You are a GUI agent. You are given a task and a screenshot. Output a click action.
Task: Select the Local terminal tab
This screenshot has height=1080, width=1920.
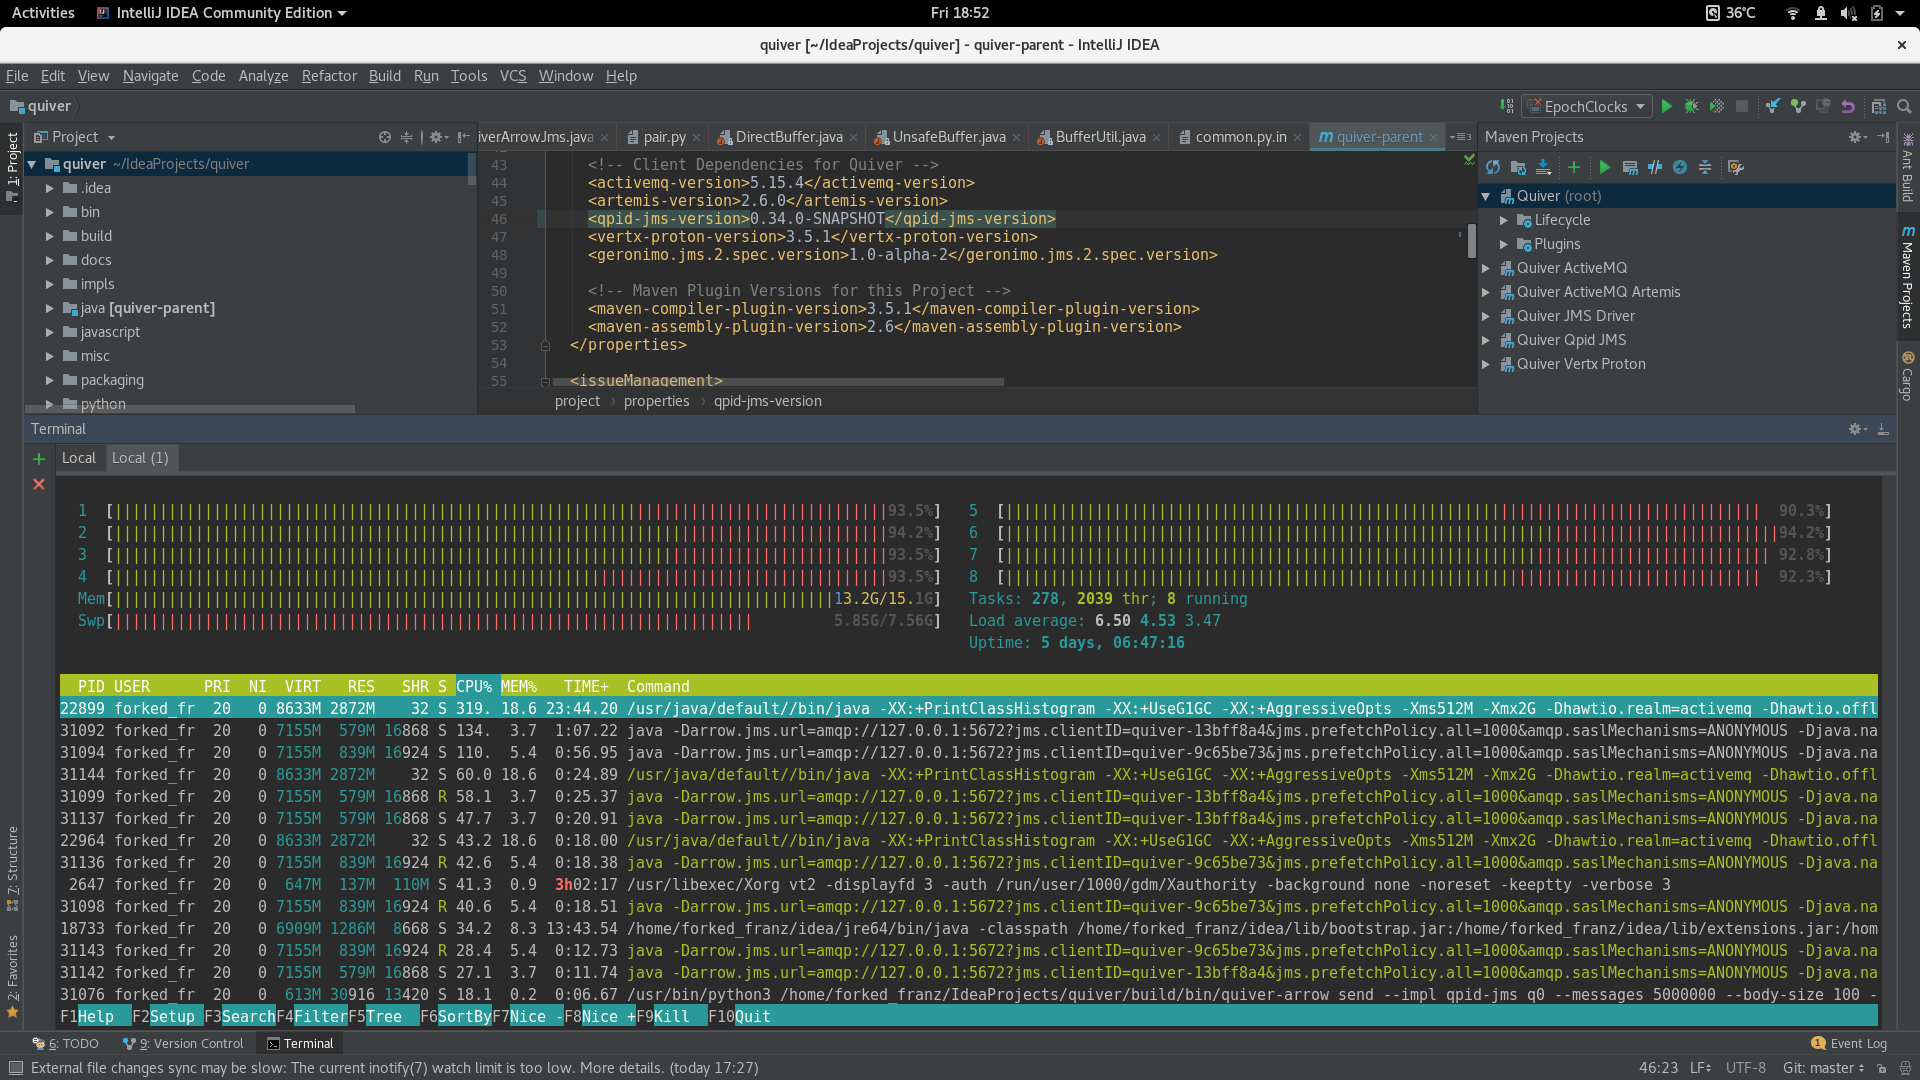79,458
